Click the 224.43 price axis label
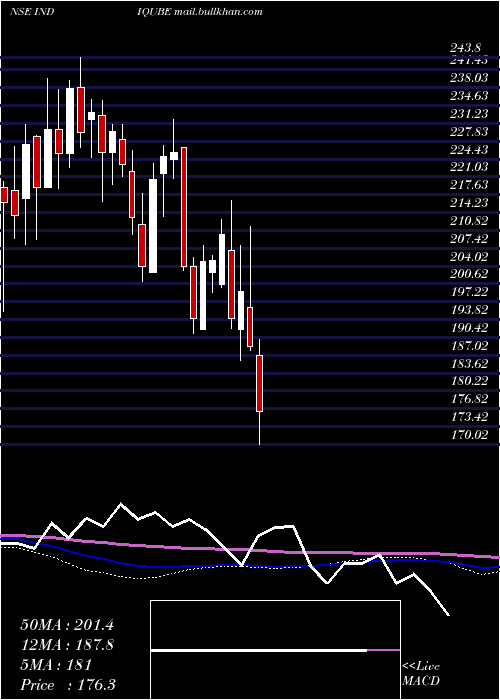The height and width of the screenshot is (700, 500). pos(468,150)
